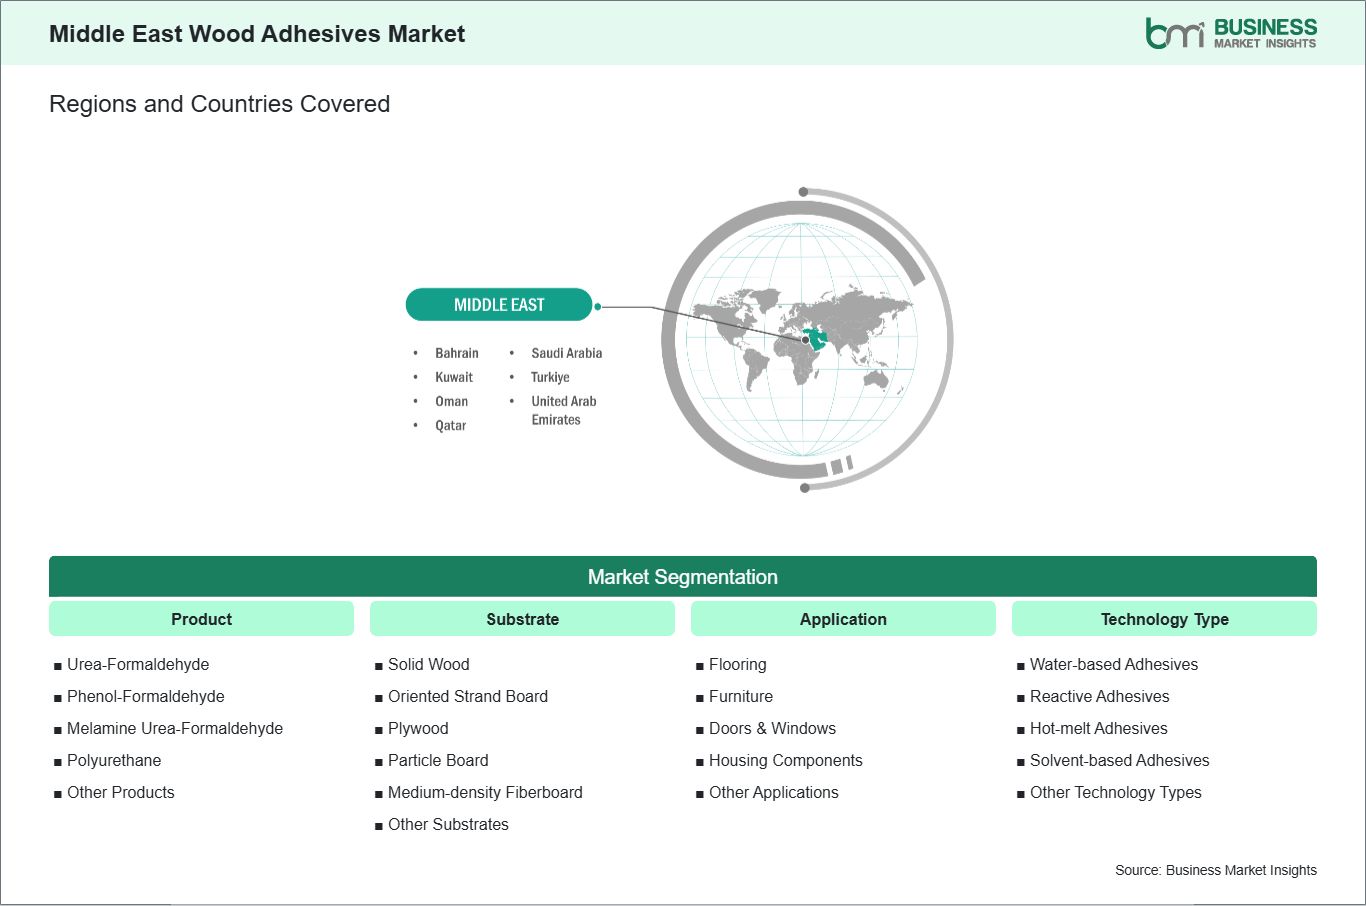Click 'Flooring' in the Application list
Viewport: 1366px width, 906px height.
pyautogui.click(x=738, y=664)
